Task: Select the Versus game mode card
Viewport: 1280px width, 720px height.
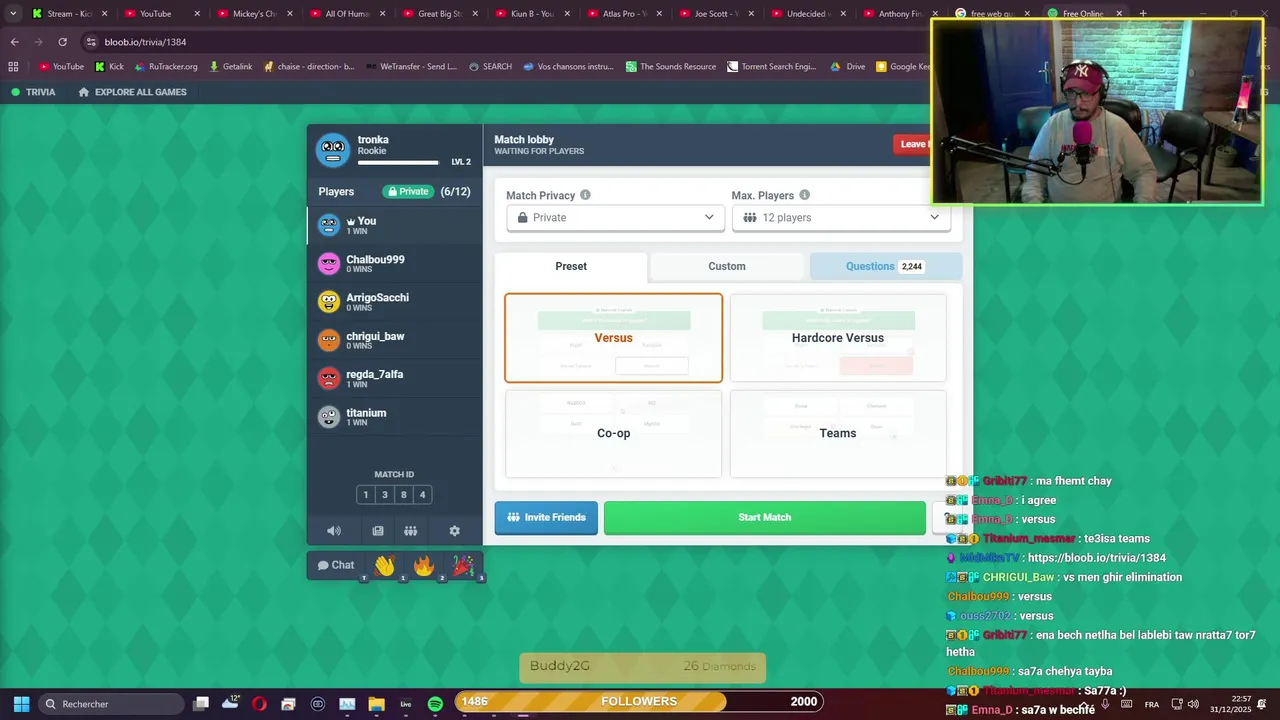Action: point(613,338)
